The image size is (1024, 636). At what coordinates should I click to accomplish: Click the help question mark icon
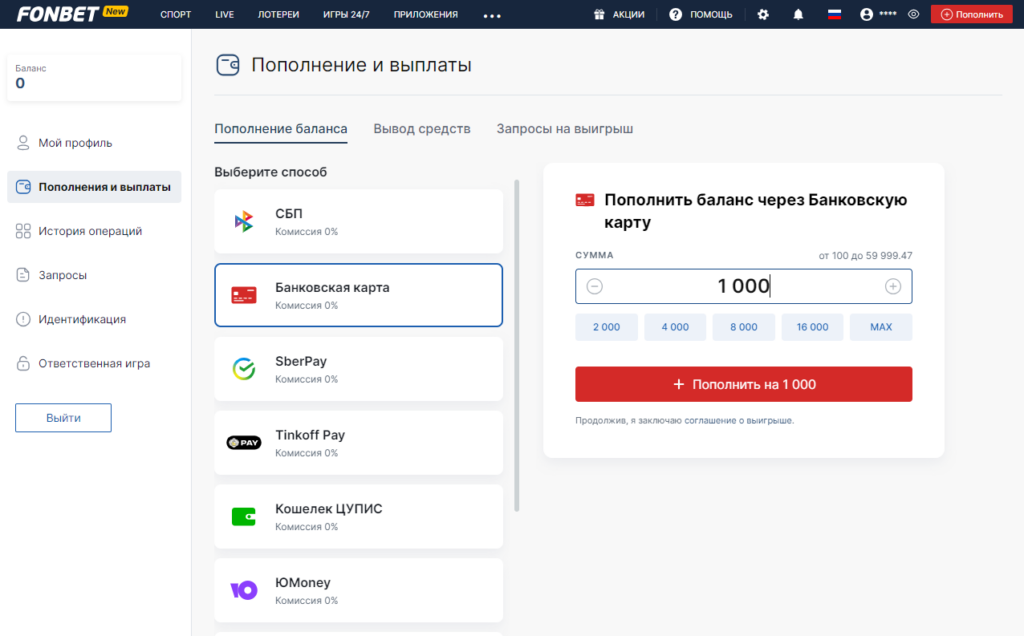675,14
